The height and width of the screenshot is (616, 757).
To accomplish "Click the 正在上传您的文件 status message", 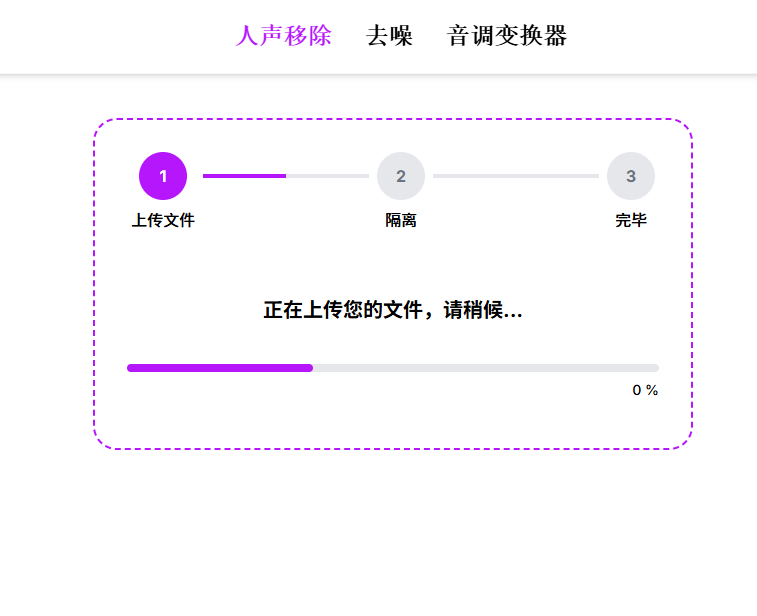I will point(393,310).
